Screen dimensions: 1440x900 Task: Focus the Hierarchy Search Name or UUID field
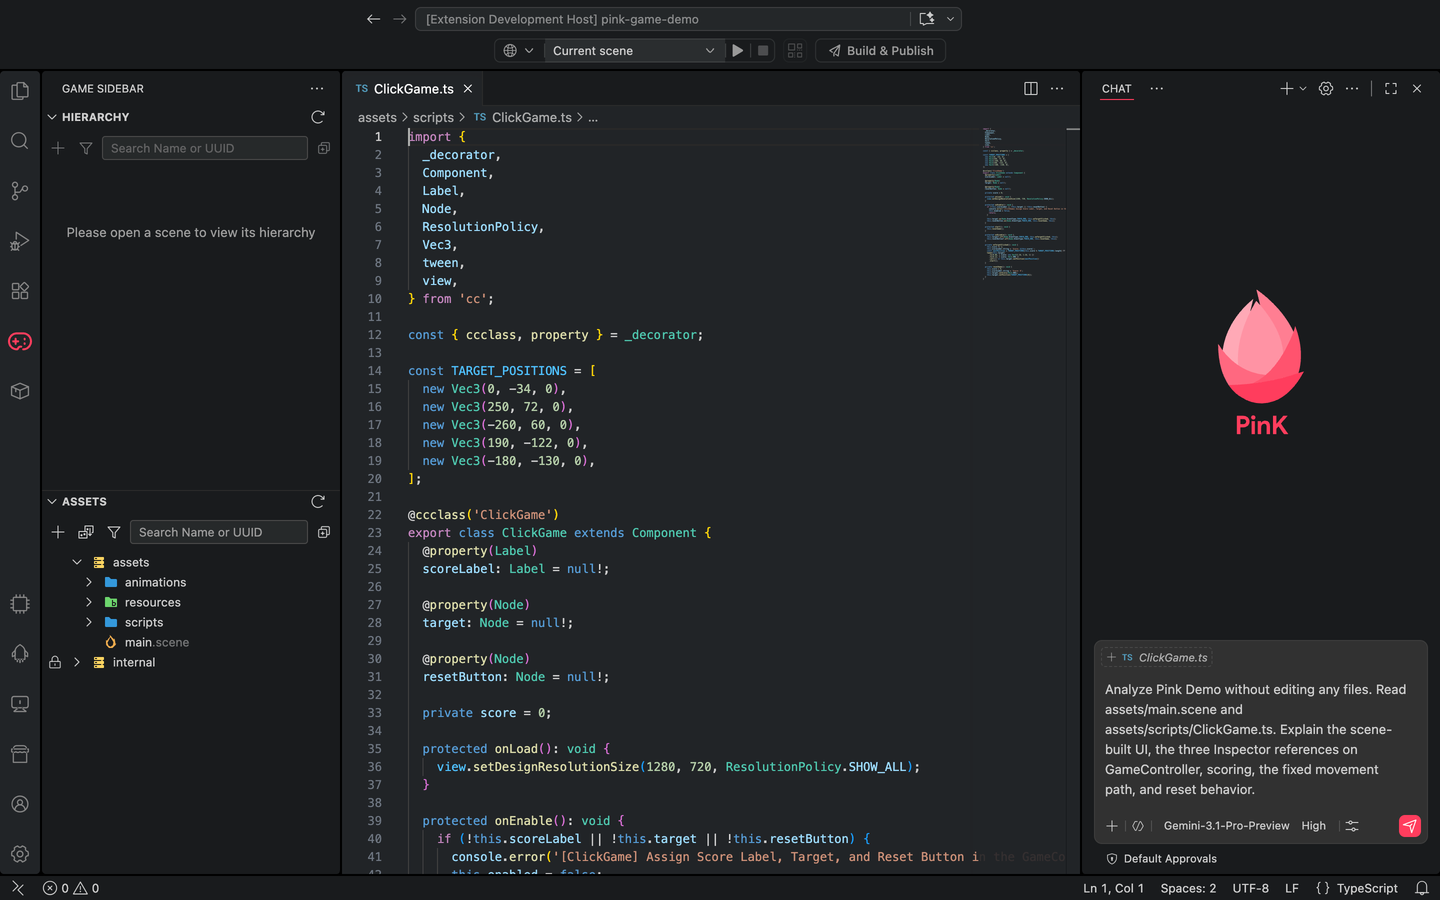205,148
